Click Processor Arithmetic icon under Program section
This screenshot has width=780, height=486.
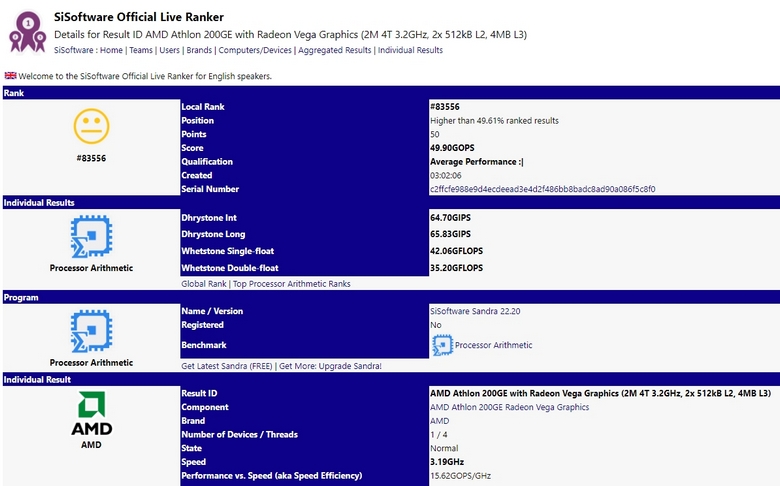click(x=91, y=331)
